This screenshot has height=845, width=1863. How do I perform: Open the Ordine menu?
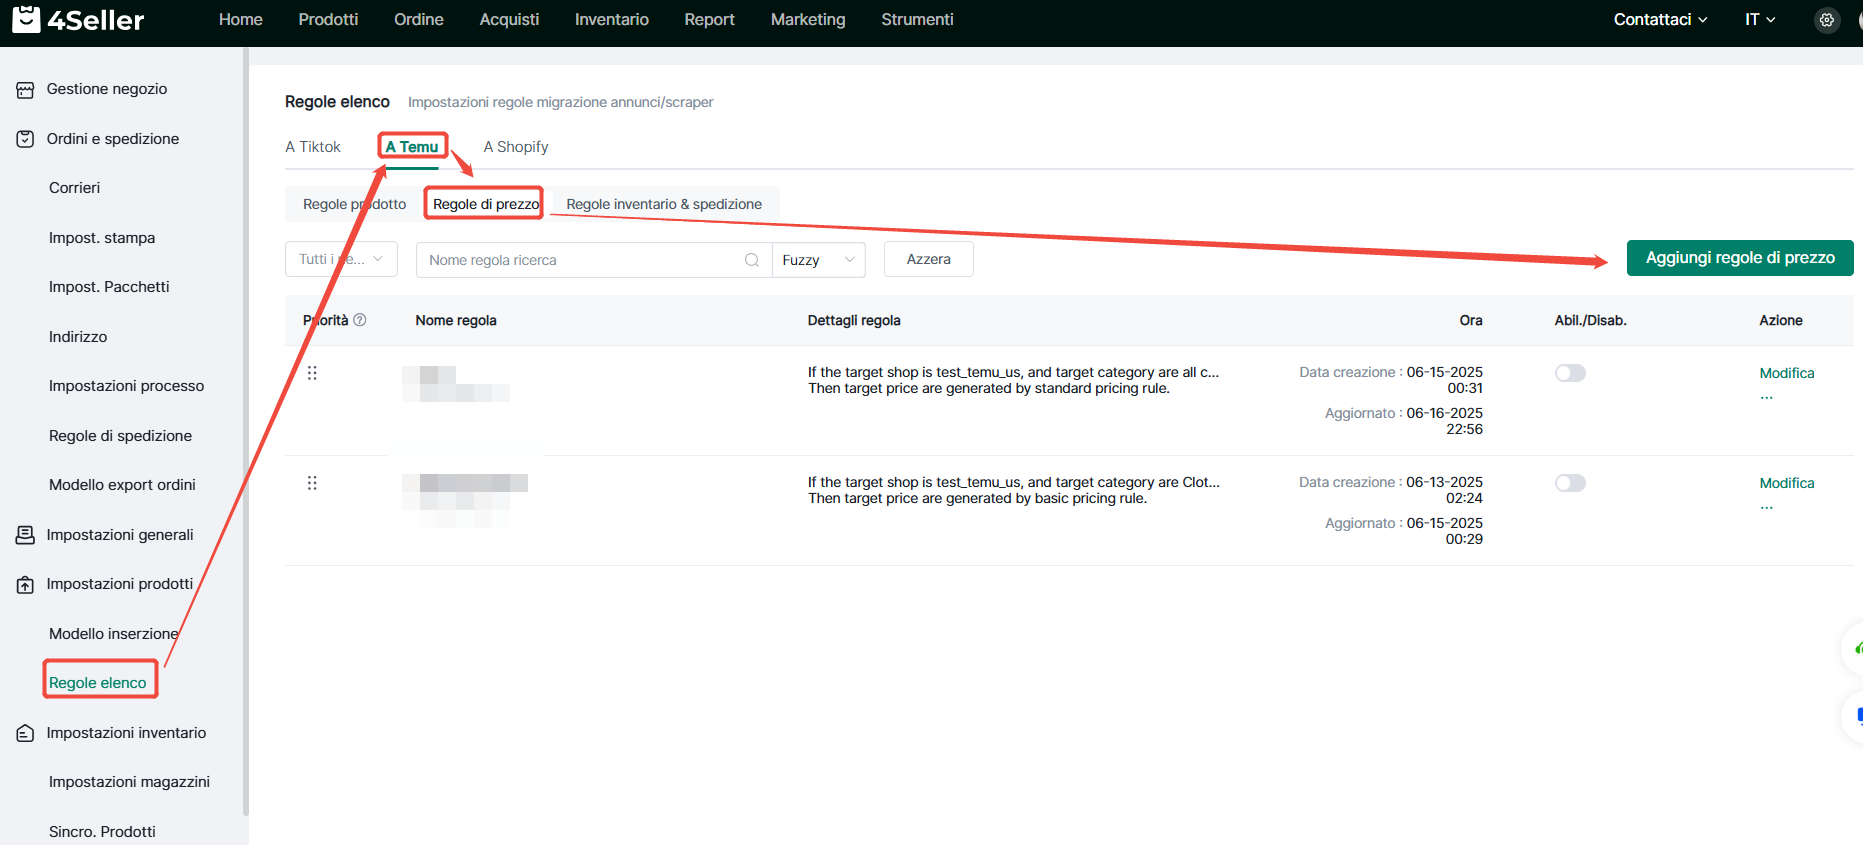coord(419,19)
